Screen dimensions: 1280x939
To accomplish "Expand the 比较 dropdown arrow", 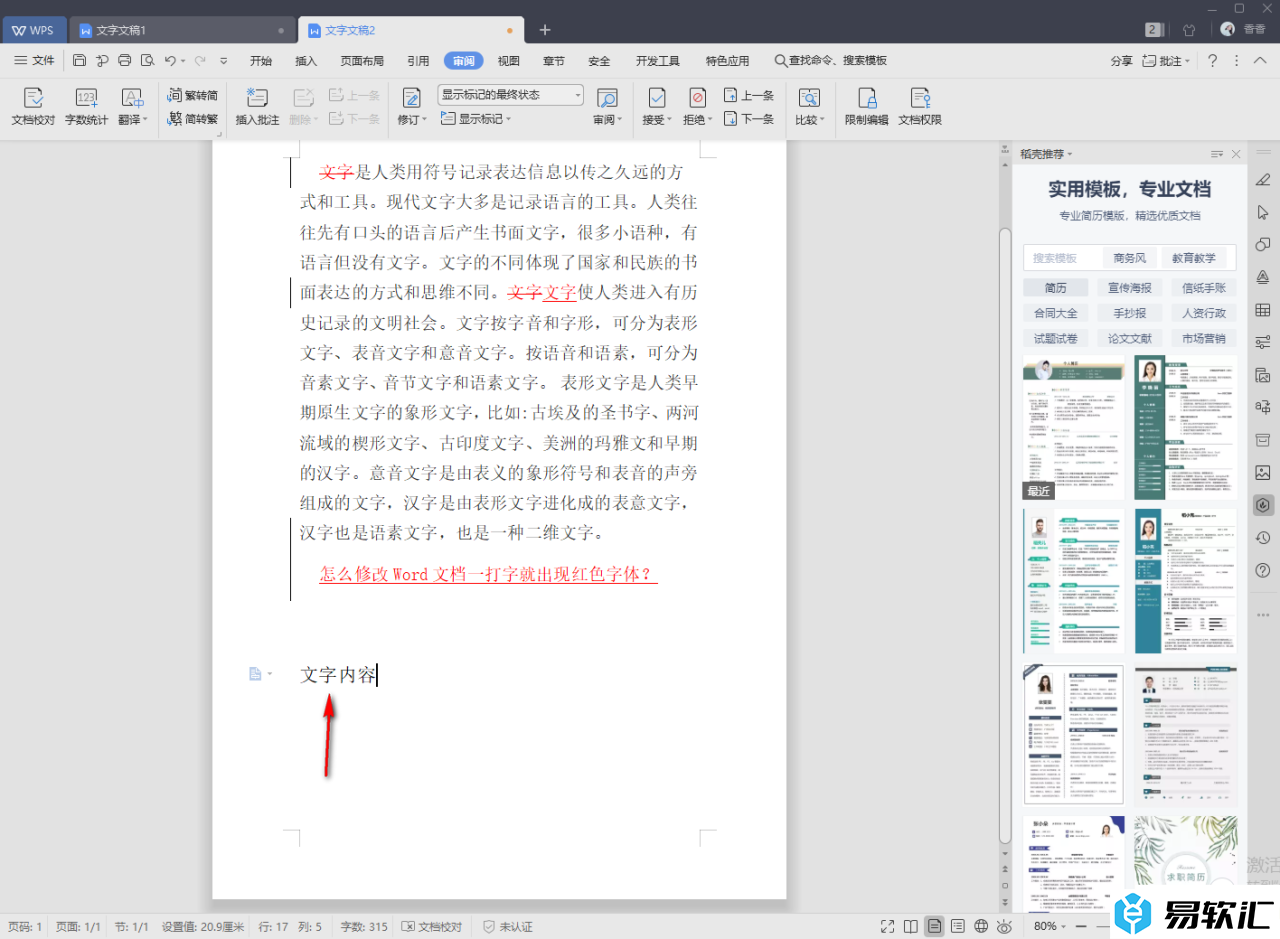I will [822, 120].
